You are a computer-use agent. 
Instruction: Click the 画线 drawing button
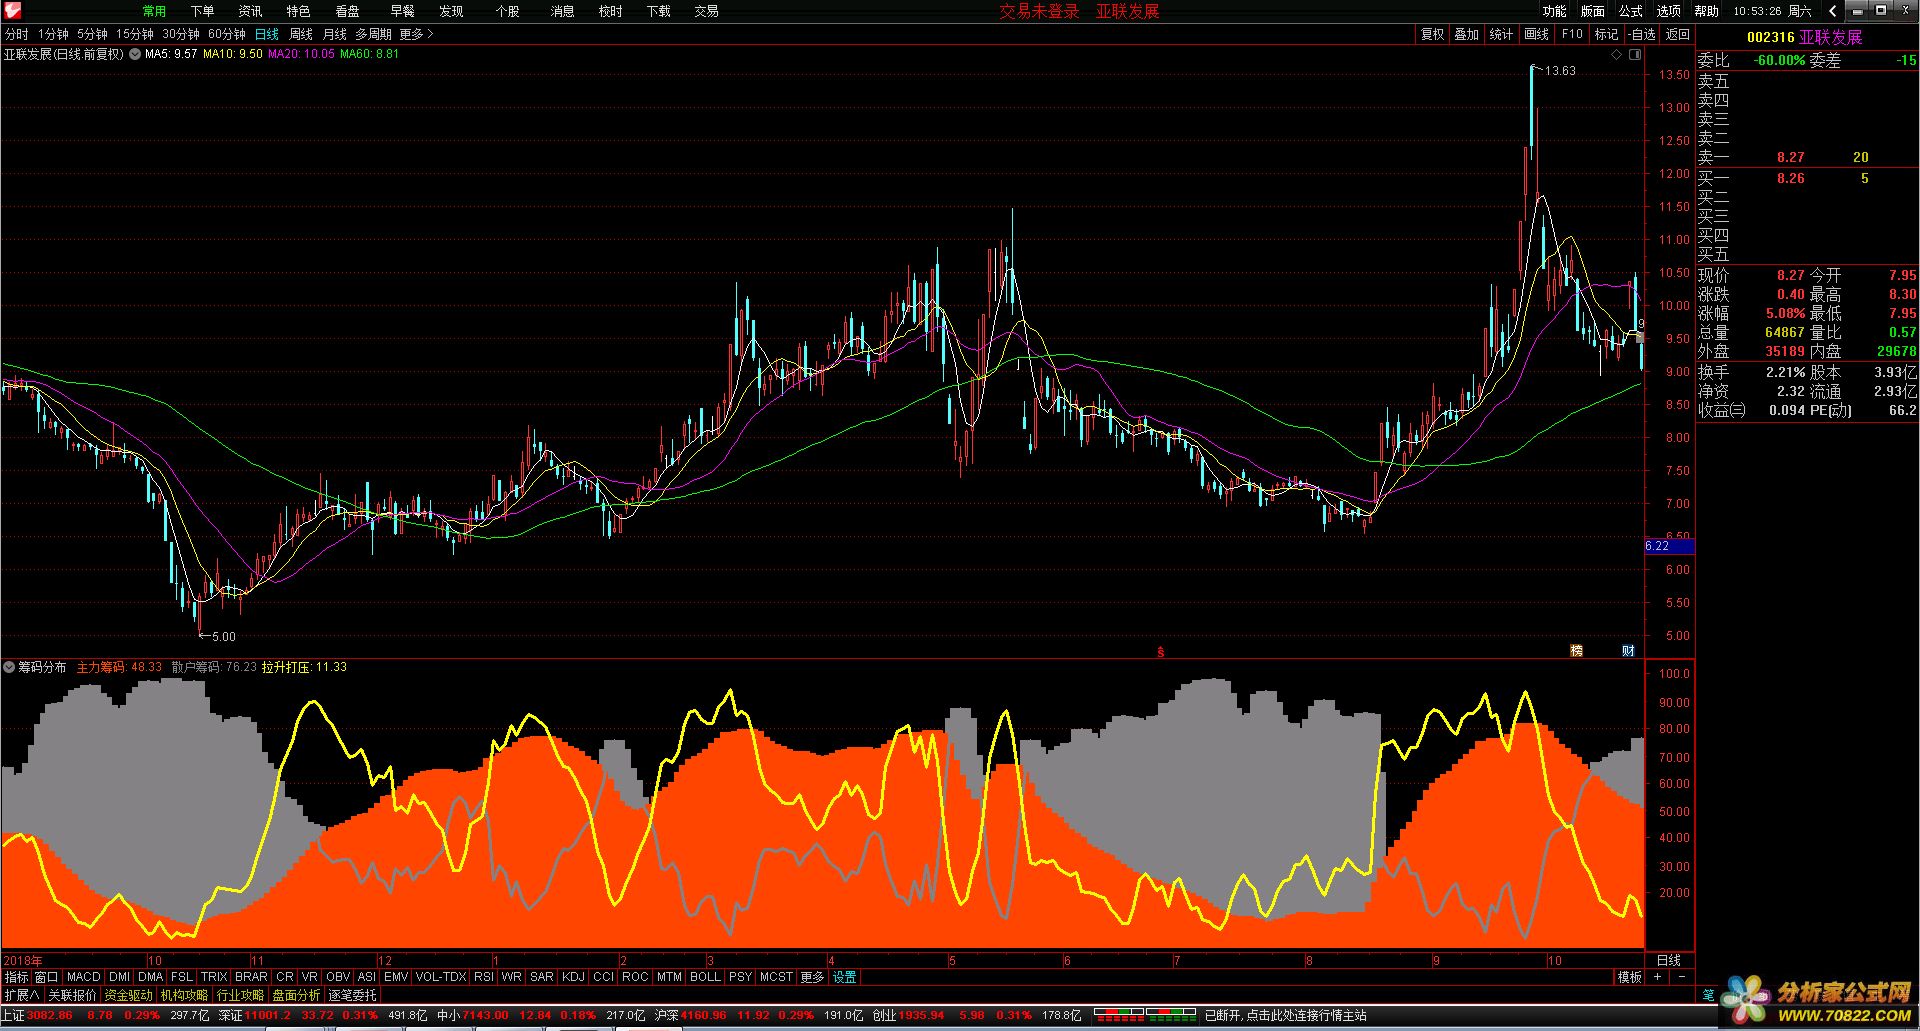pyautogui.click(x=1536, y=34)
